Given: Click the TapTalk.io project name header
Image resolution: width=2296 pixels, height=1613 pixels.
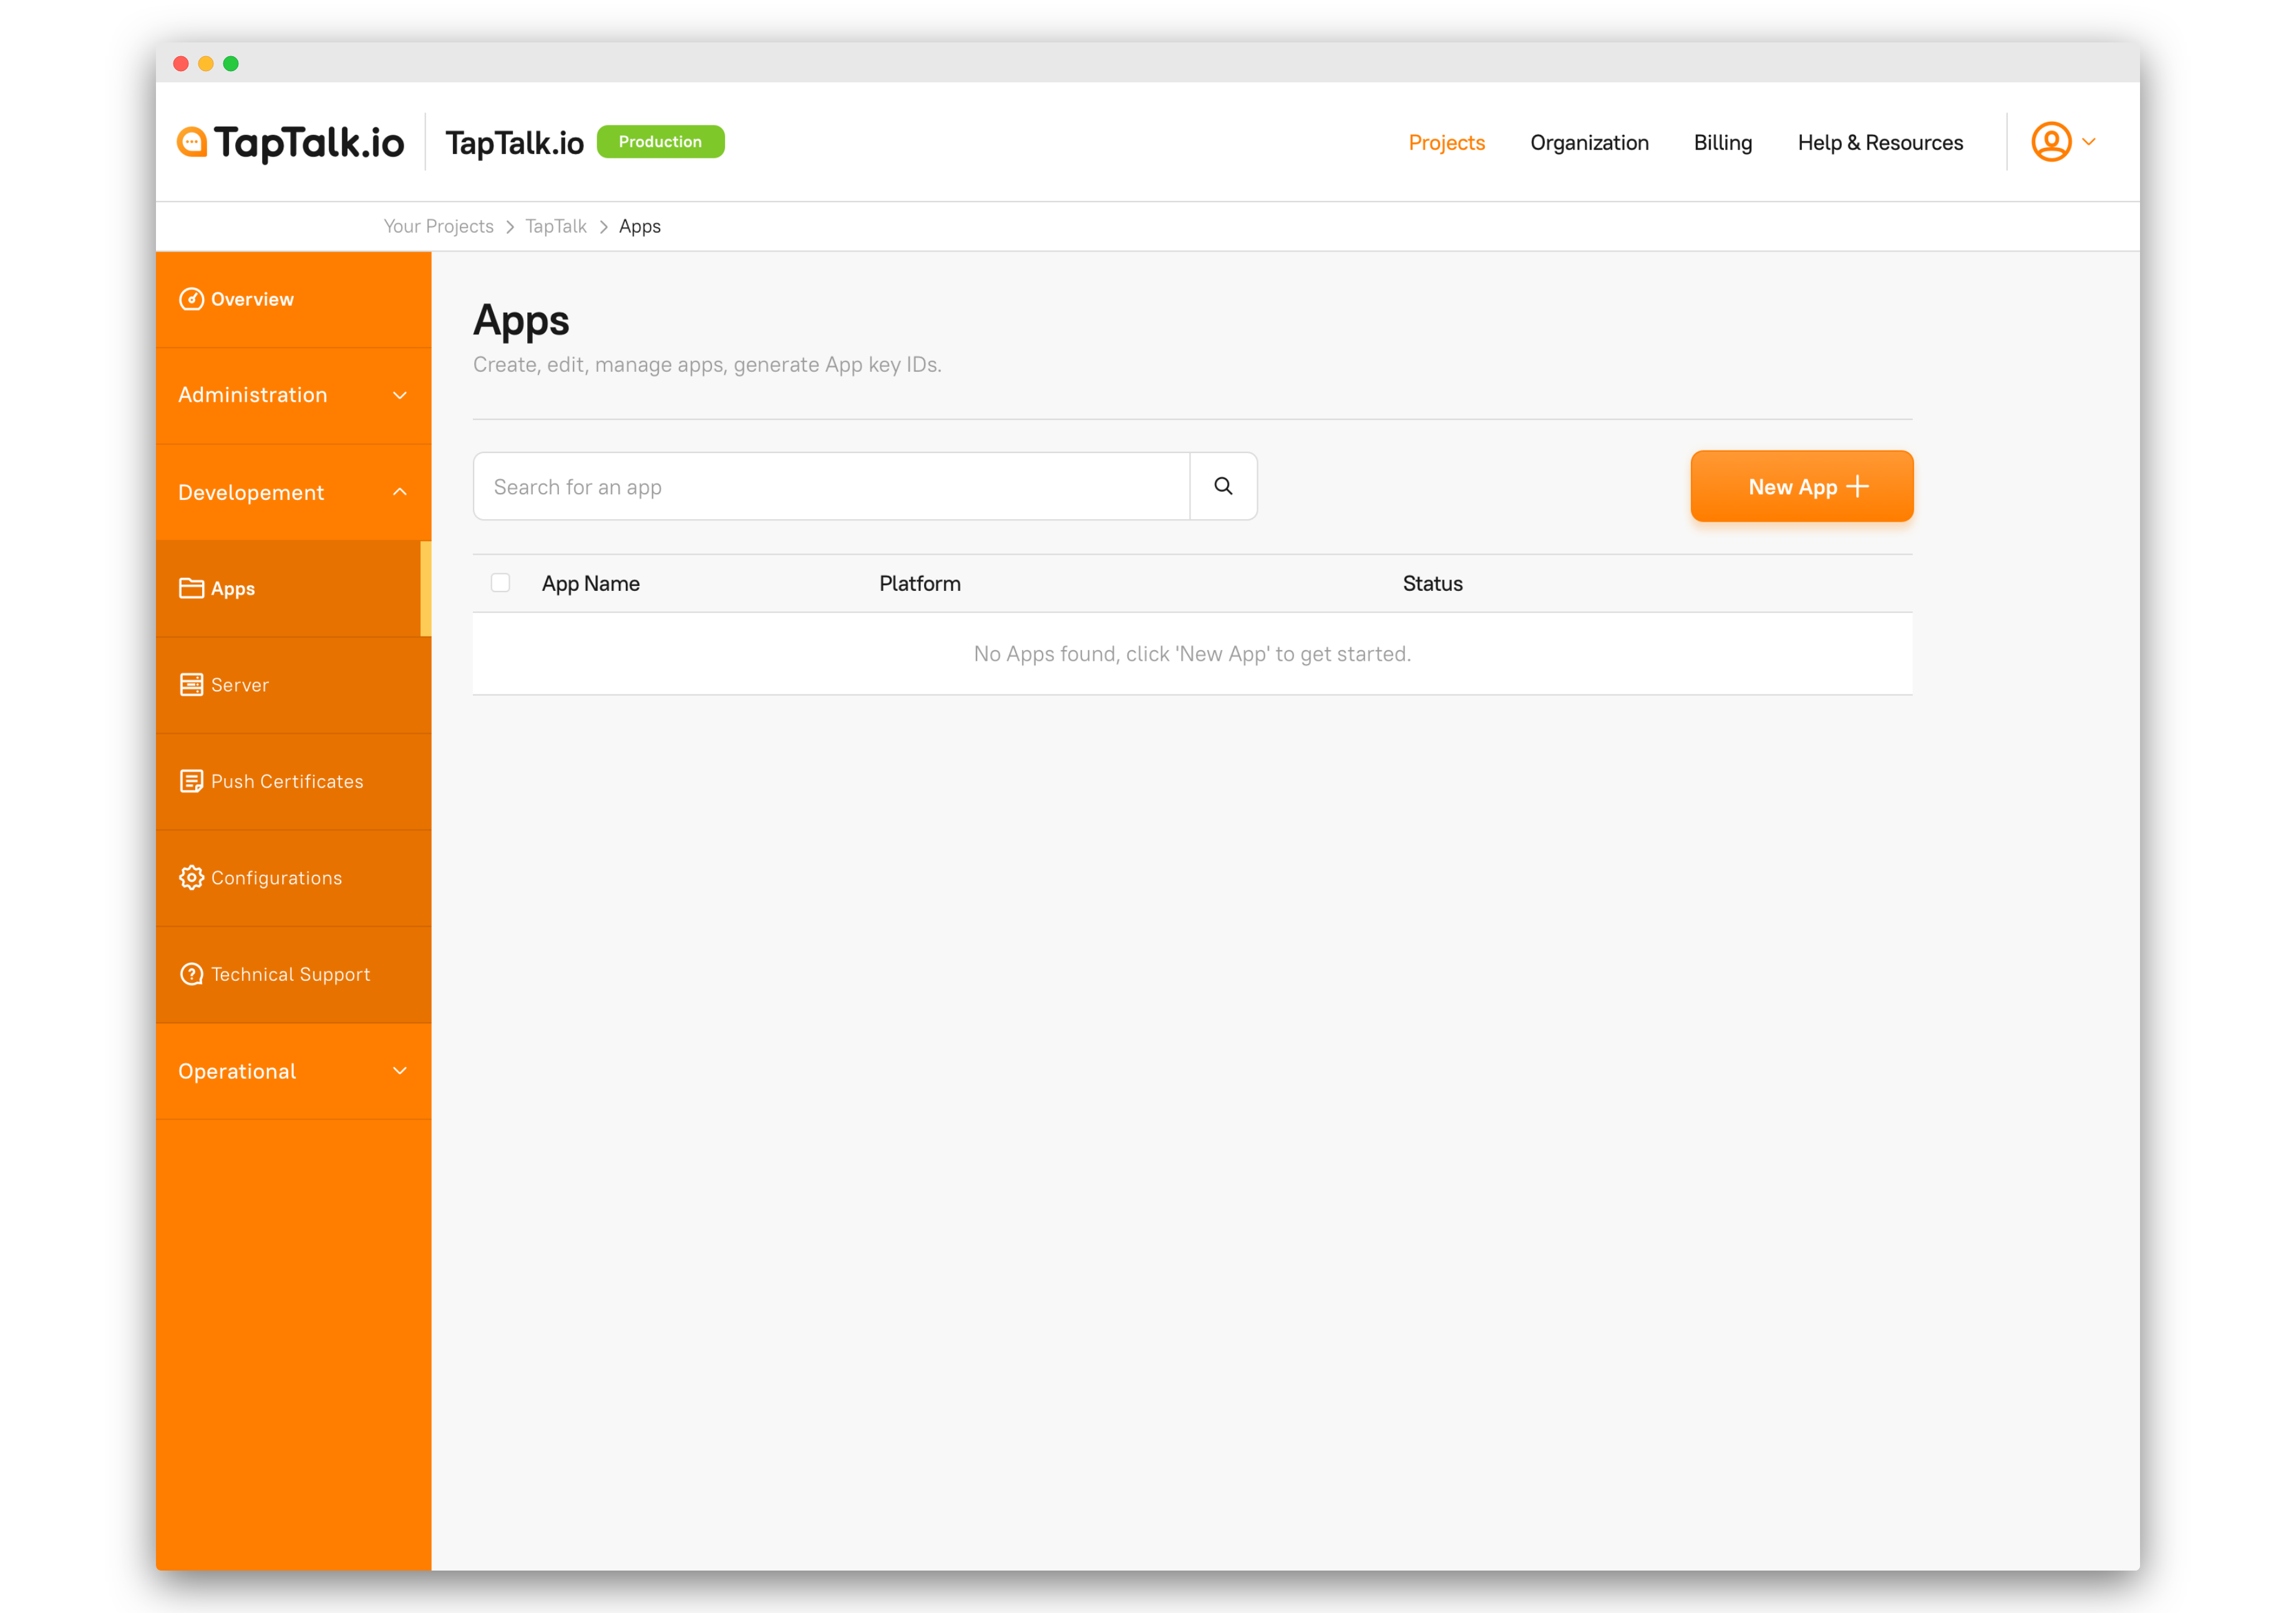Looking at the screenshot, I should tap(514, 143).
